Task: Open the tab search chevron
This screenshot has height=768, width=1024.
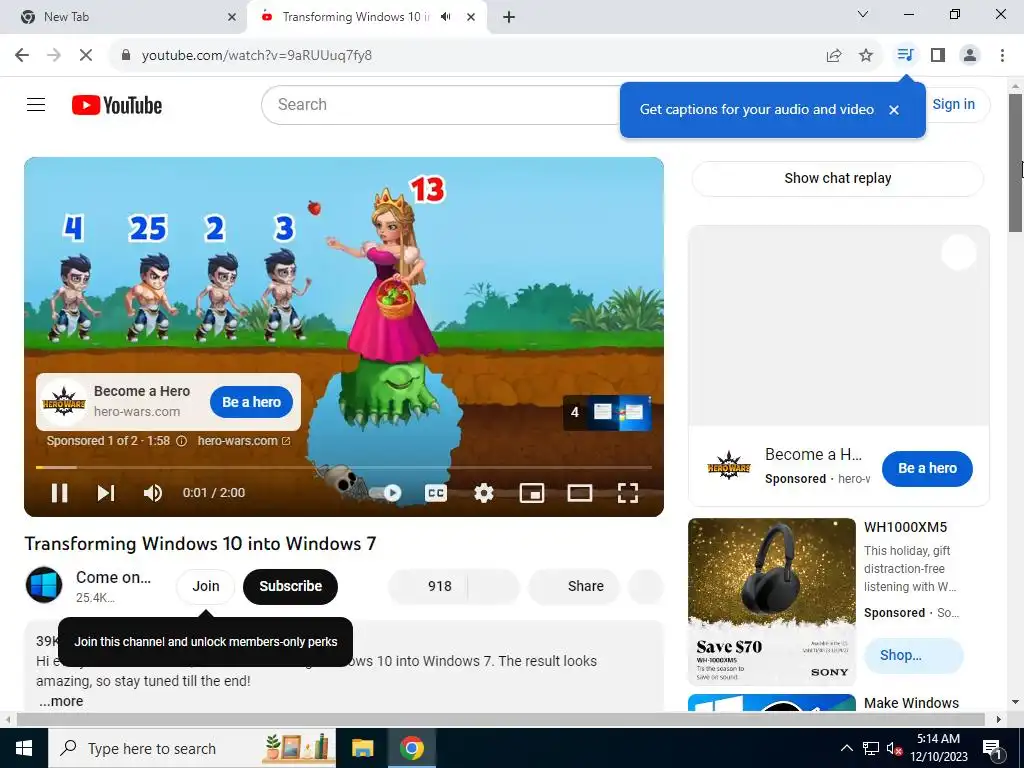Action: pyautogui.click(x=863, y=14)
